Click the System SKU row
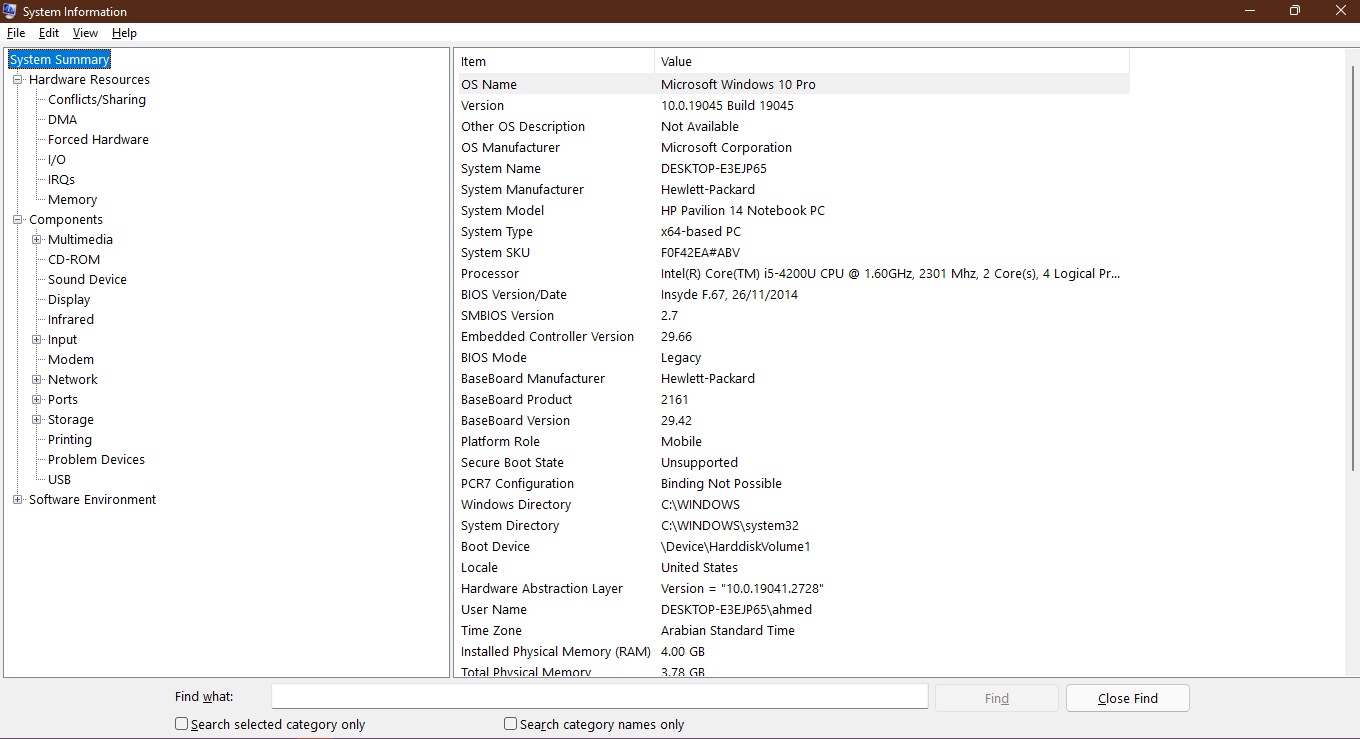 click(x=794, y=253)
